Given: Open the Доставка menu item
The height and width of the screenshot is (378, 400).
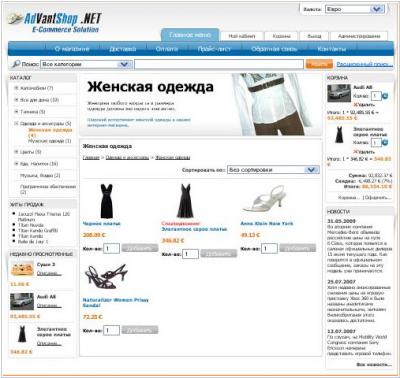Looking at the screenshot, I should (122, 49).
